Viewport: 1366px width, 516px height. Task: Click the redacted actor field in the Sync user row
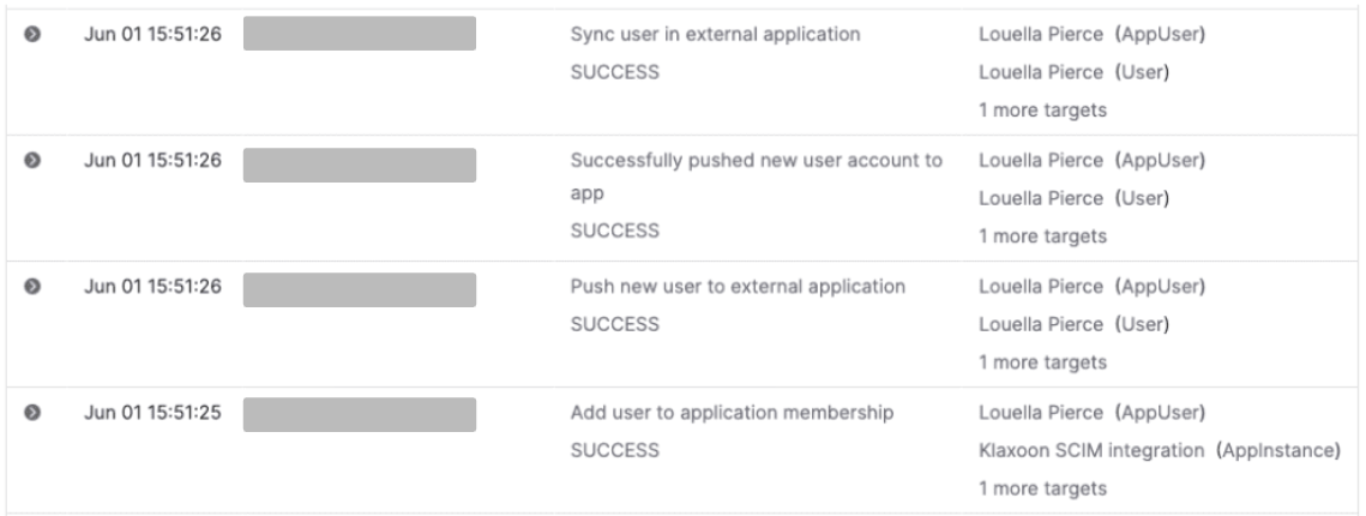click(359, 33)
